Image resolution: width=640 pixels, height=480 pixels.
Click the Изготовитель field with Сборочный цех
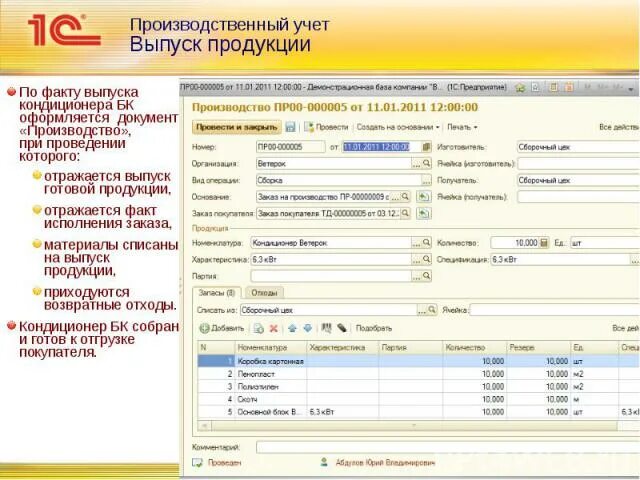click(578, 147)
